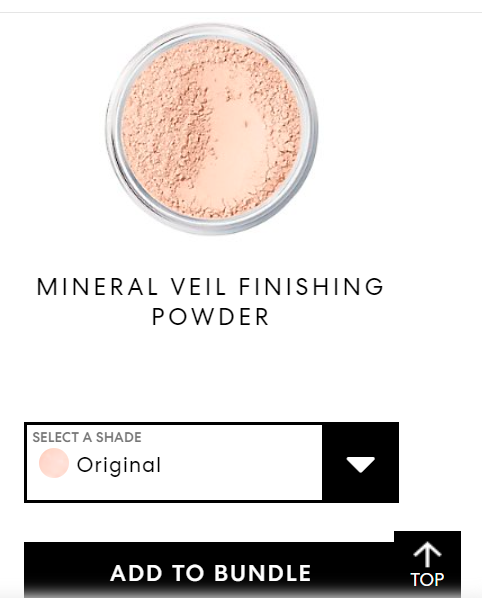Click the Add to Bundle button
482x609 pixels.
[x=210, y=570]
